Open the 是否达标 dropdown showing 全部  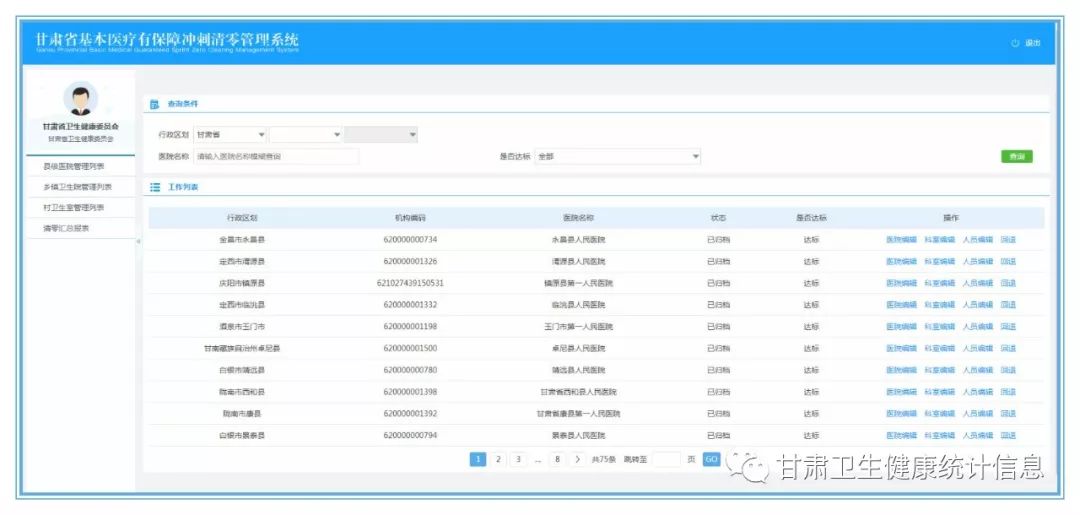(618, 157)
